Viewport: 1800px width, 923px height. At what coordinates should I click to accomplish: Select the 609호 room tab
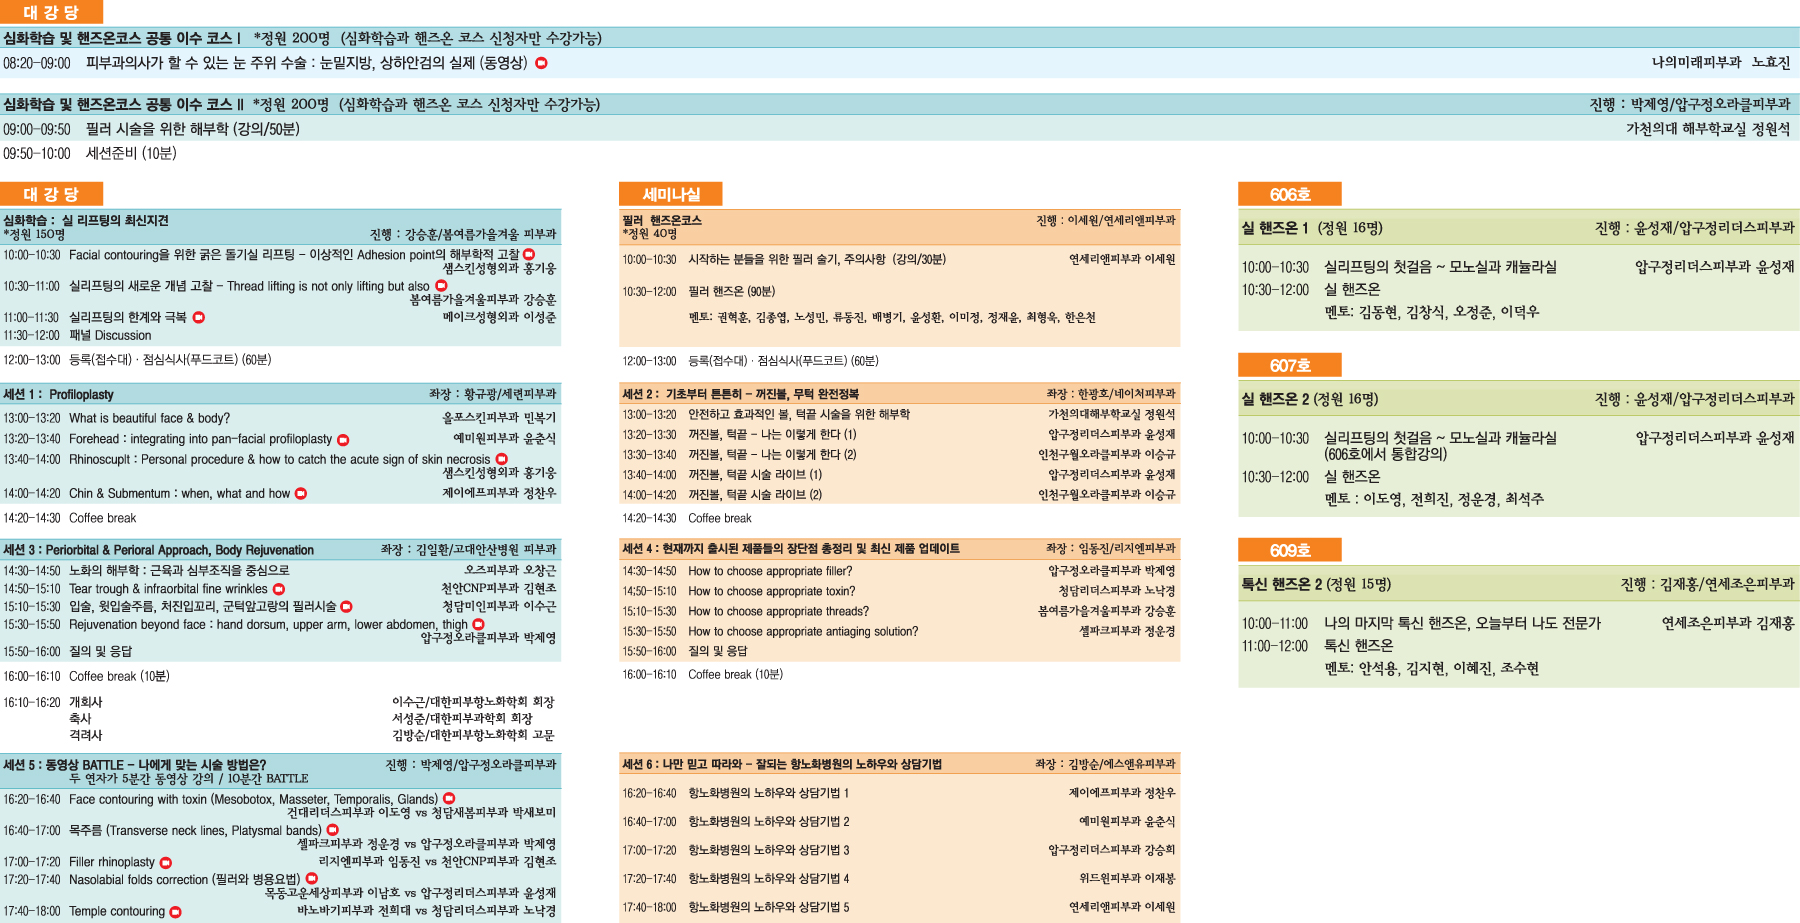[x=1289, y=550]
